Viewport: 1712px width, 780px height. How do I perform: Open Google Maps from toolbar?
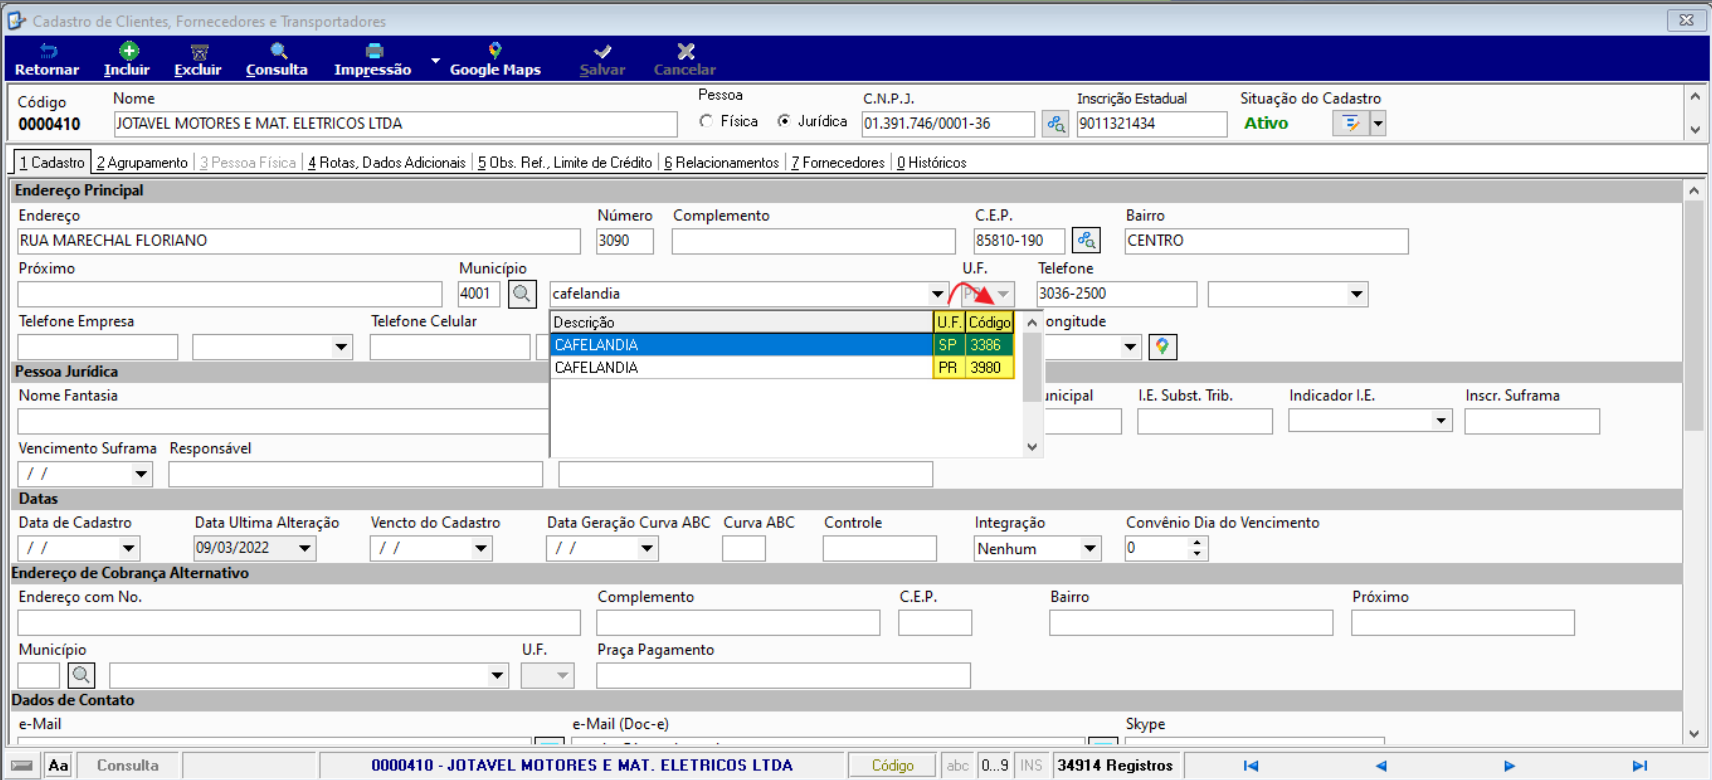tap(495, 60)
